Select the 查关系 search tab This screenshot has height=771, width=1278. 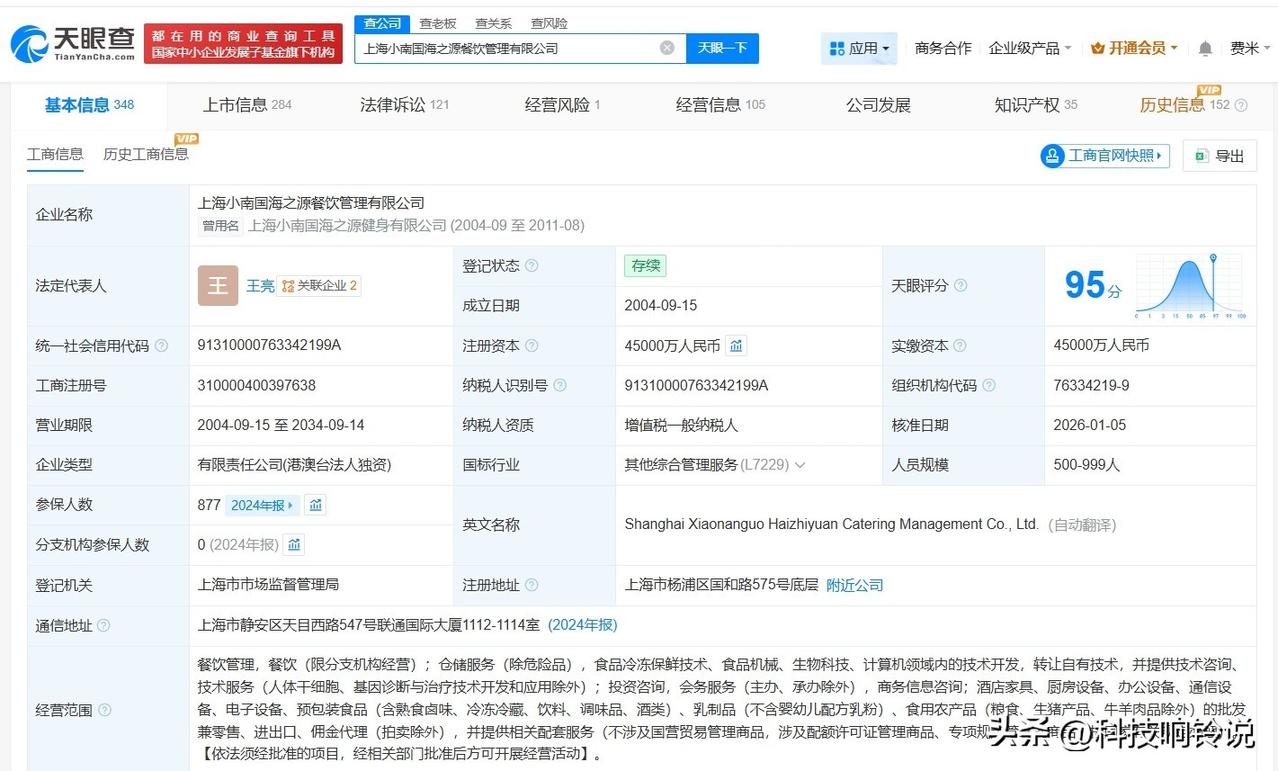coord(494,23)
